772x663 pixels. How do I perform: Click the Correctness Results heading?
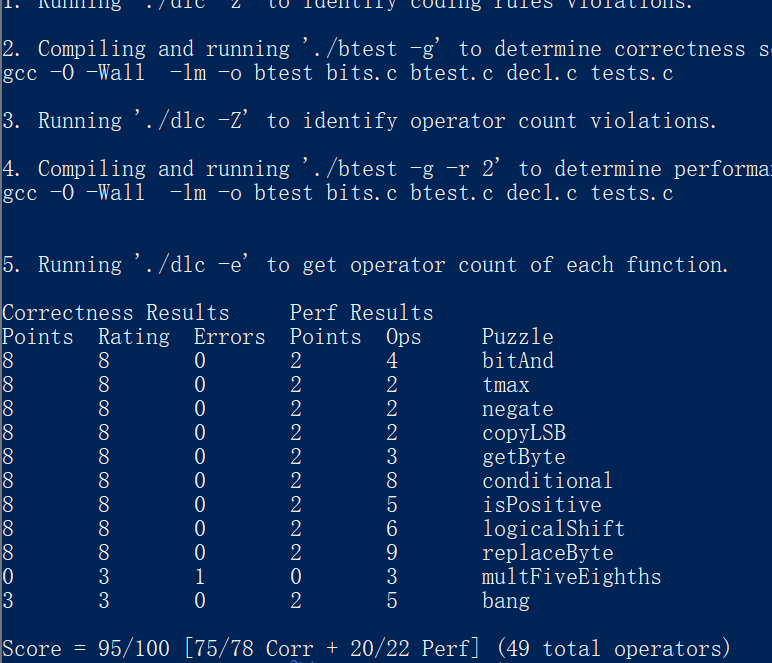[115, 313]
